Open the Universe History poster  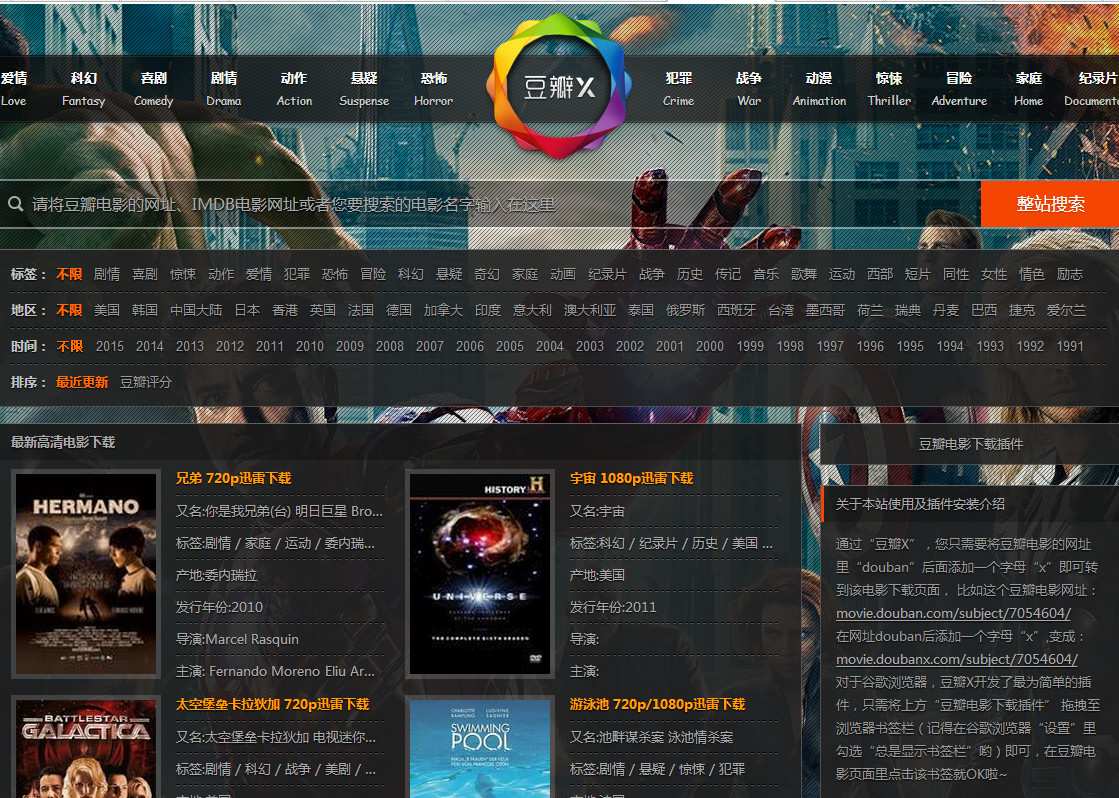pos(480,574)
